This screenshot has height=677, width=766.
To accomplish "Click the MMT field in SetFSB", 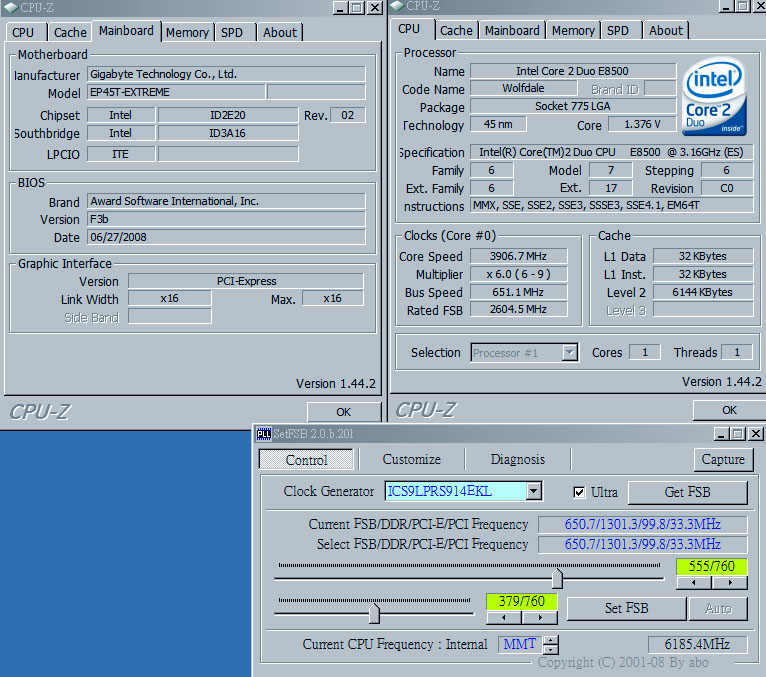I will 520,644.
